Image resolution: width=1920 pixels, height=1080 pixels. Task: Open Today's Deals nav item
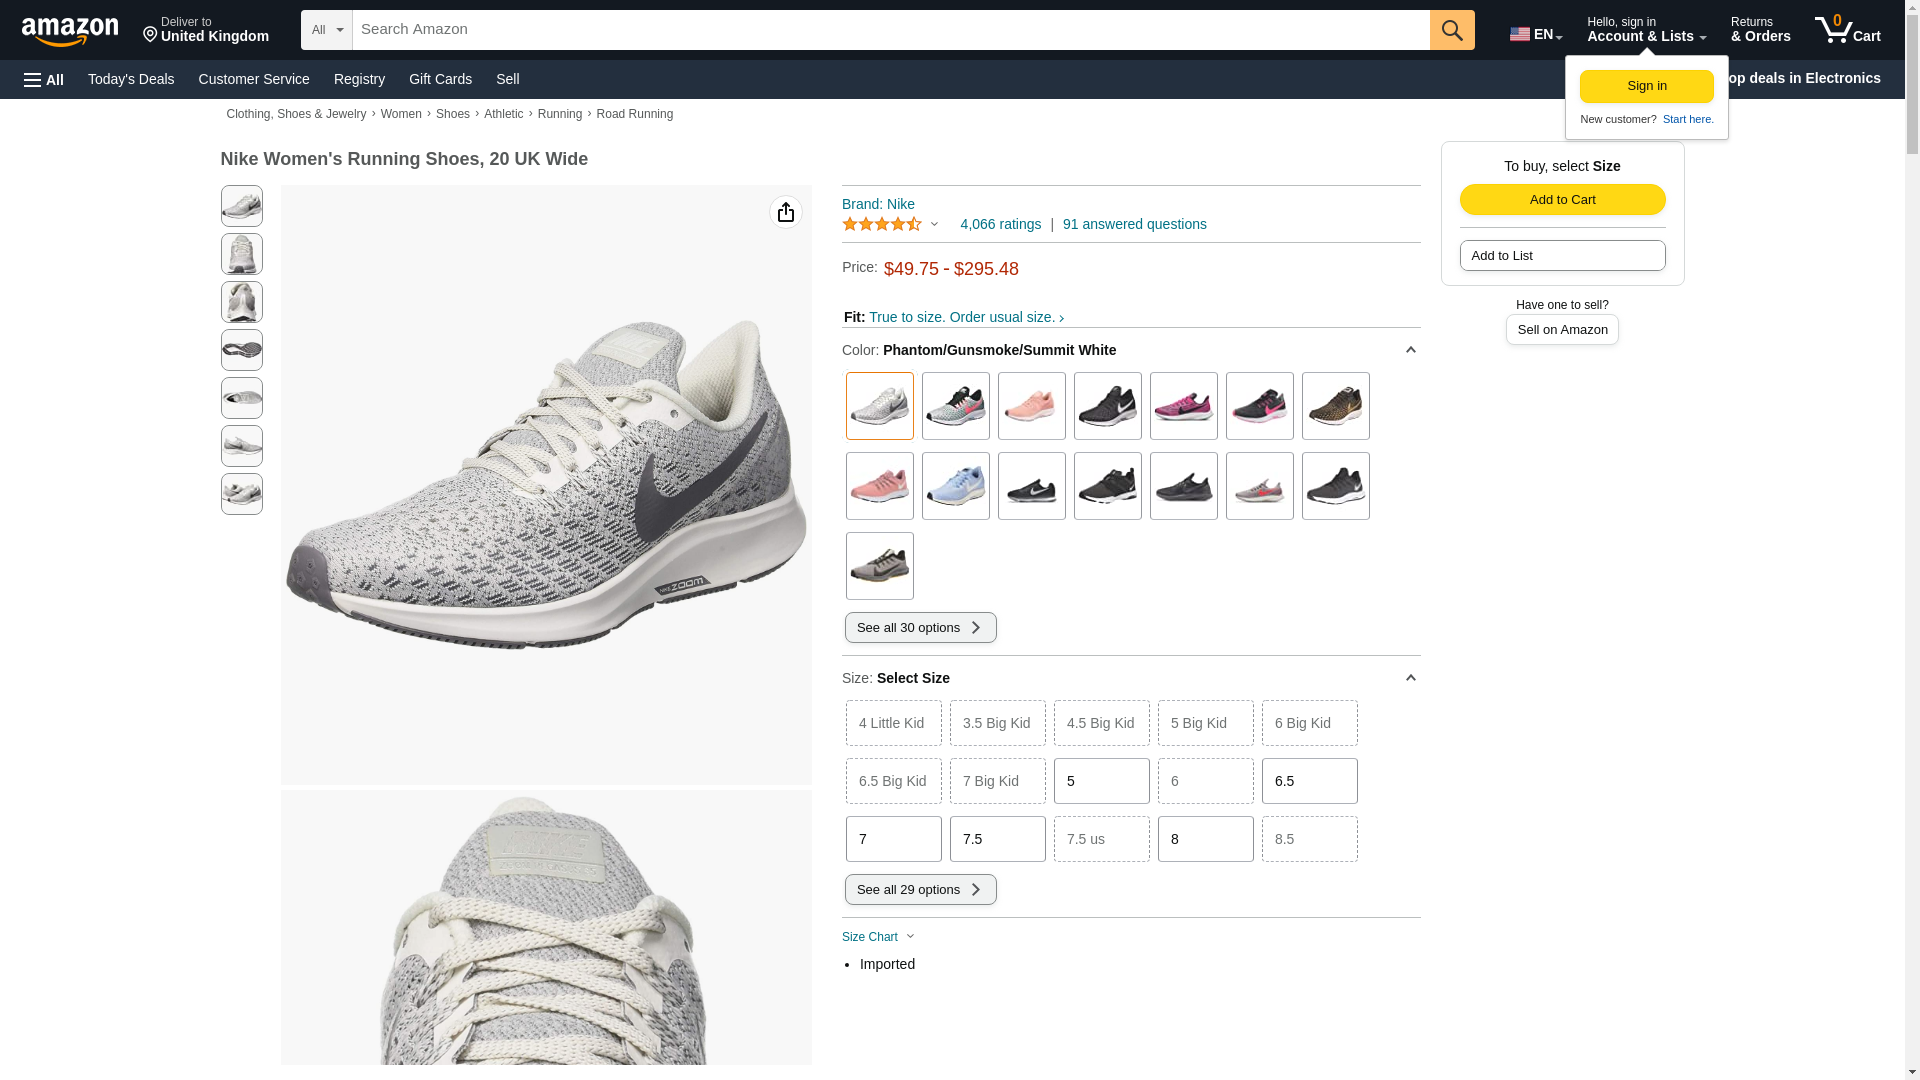click(x=131, y=79)
